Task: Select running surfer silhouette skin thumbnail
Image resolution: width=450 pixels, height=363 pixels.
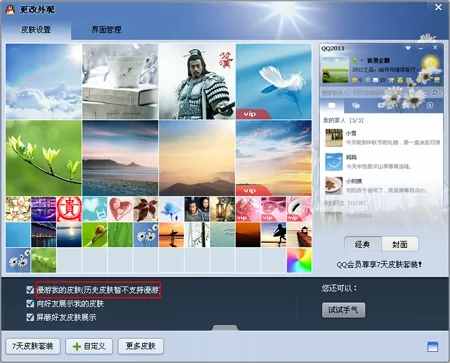Action: pyautogui.click(x=274, y=235)
